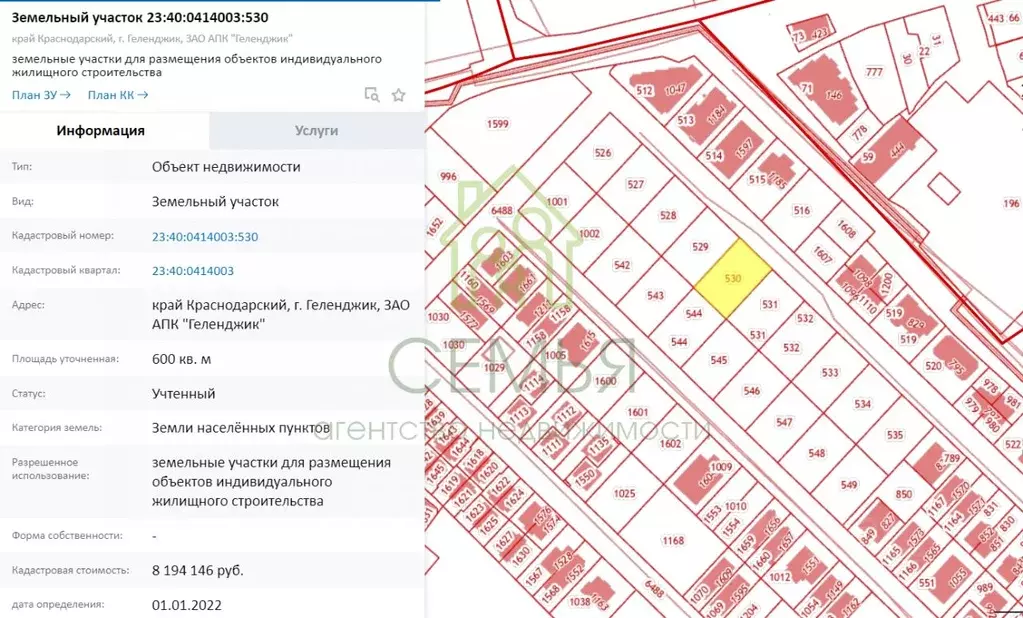Click building 146 on parcel 71
Image resolution: width=1023 pixels, height=618 pixels.
coord(833,95)
